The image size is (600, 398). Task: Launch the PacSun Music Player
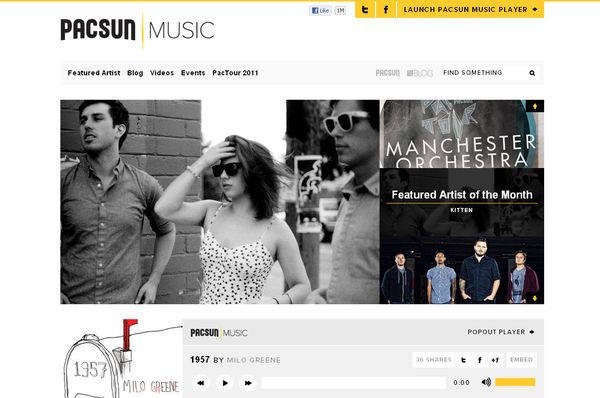tap(470, 10)
